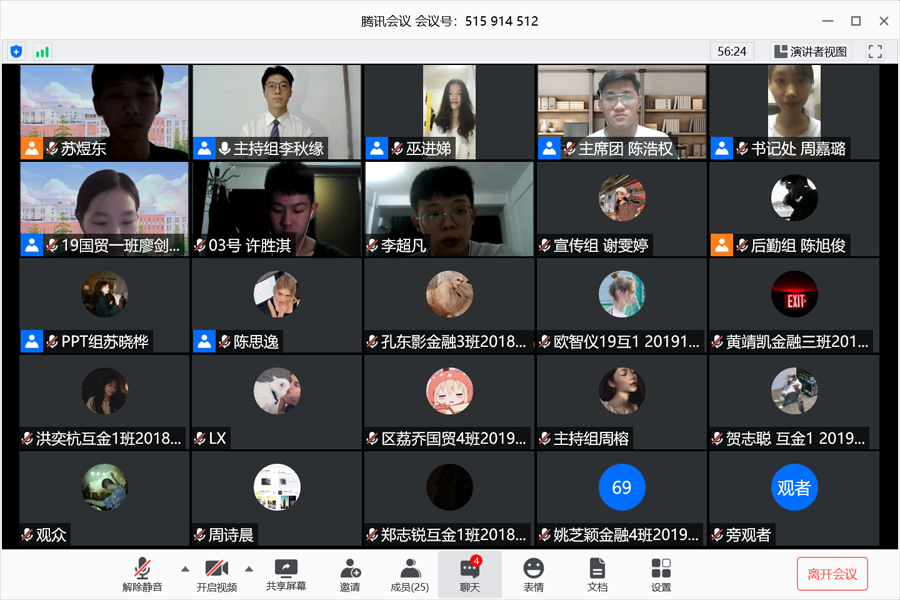The height and width of the screenshot is (600, 900).
Task: Expand audio options arrow beside 解除静音
Action: (185, 569)
